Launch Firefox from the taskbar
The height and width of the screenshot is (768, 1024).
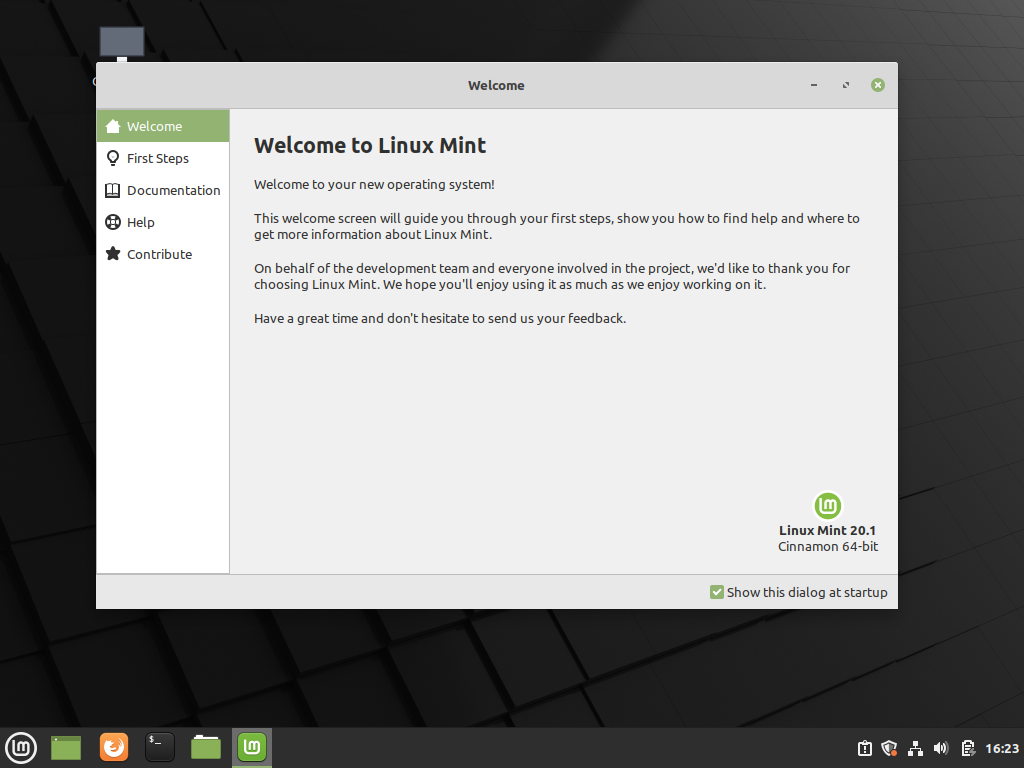[x=114, y=748]
